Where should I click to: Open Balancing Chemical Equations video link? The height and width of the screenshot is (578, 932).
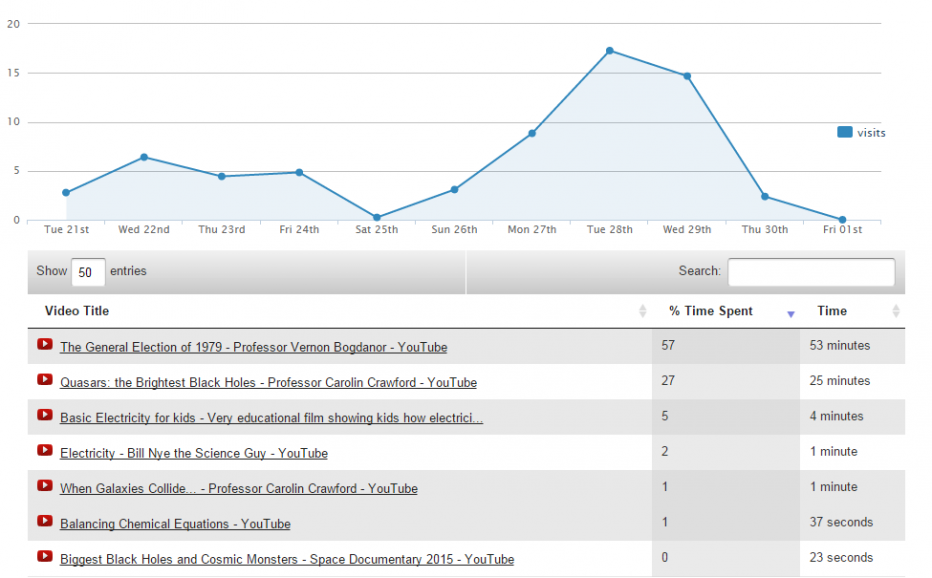click(x=175, y=524)
